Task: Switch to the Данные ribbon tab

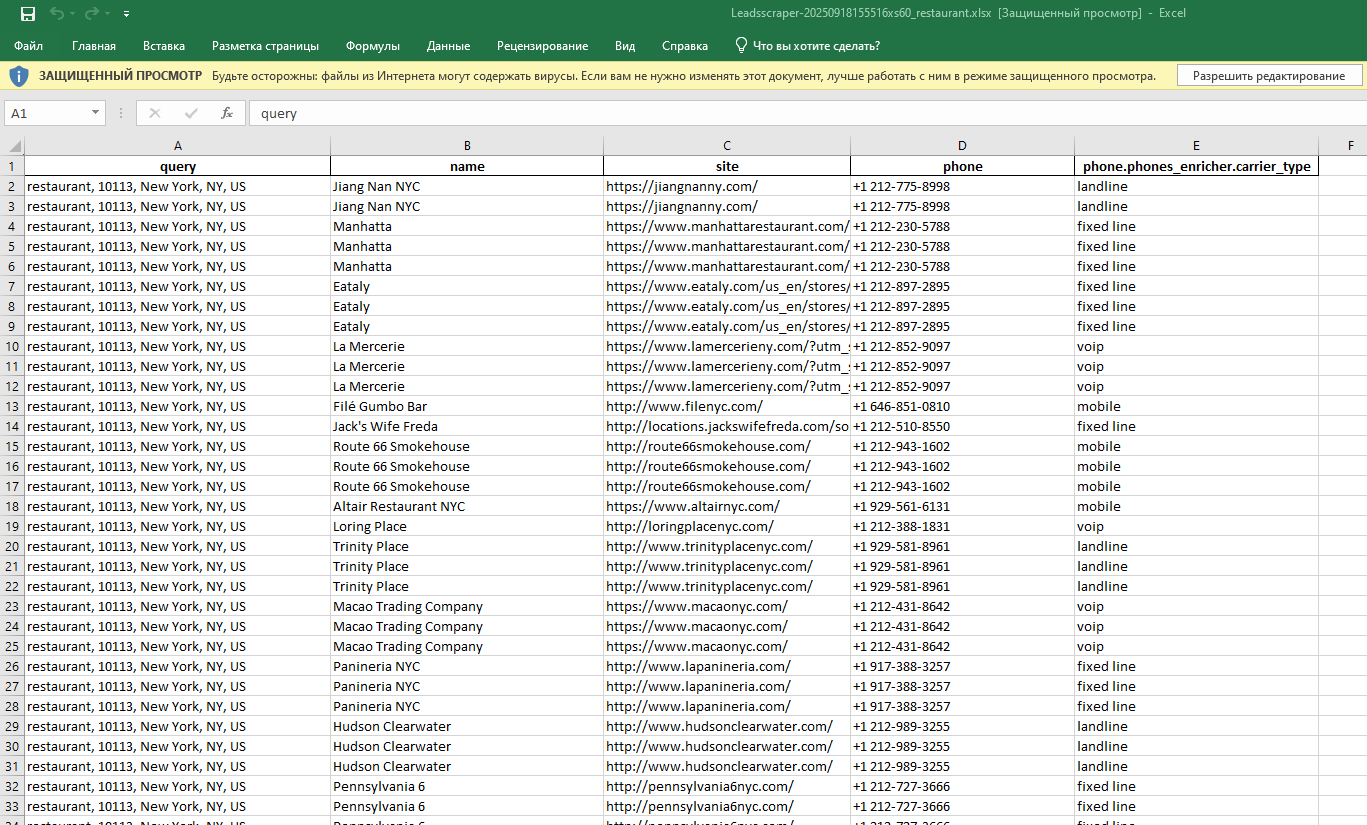Action: coord(447,45)
